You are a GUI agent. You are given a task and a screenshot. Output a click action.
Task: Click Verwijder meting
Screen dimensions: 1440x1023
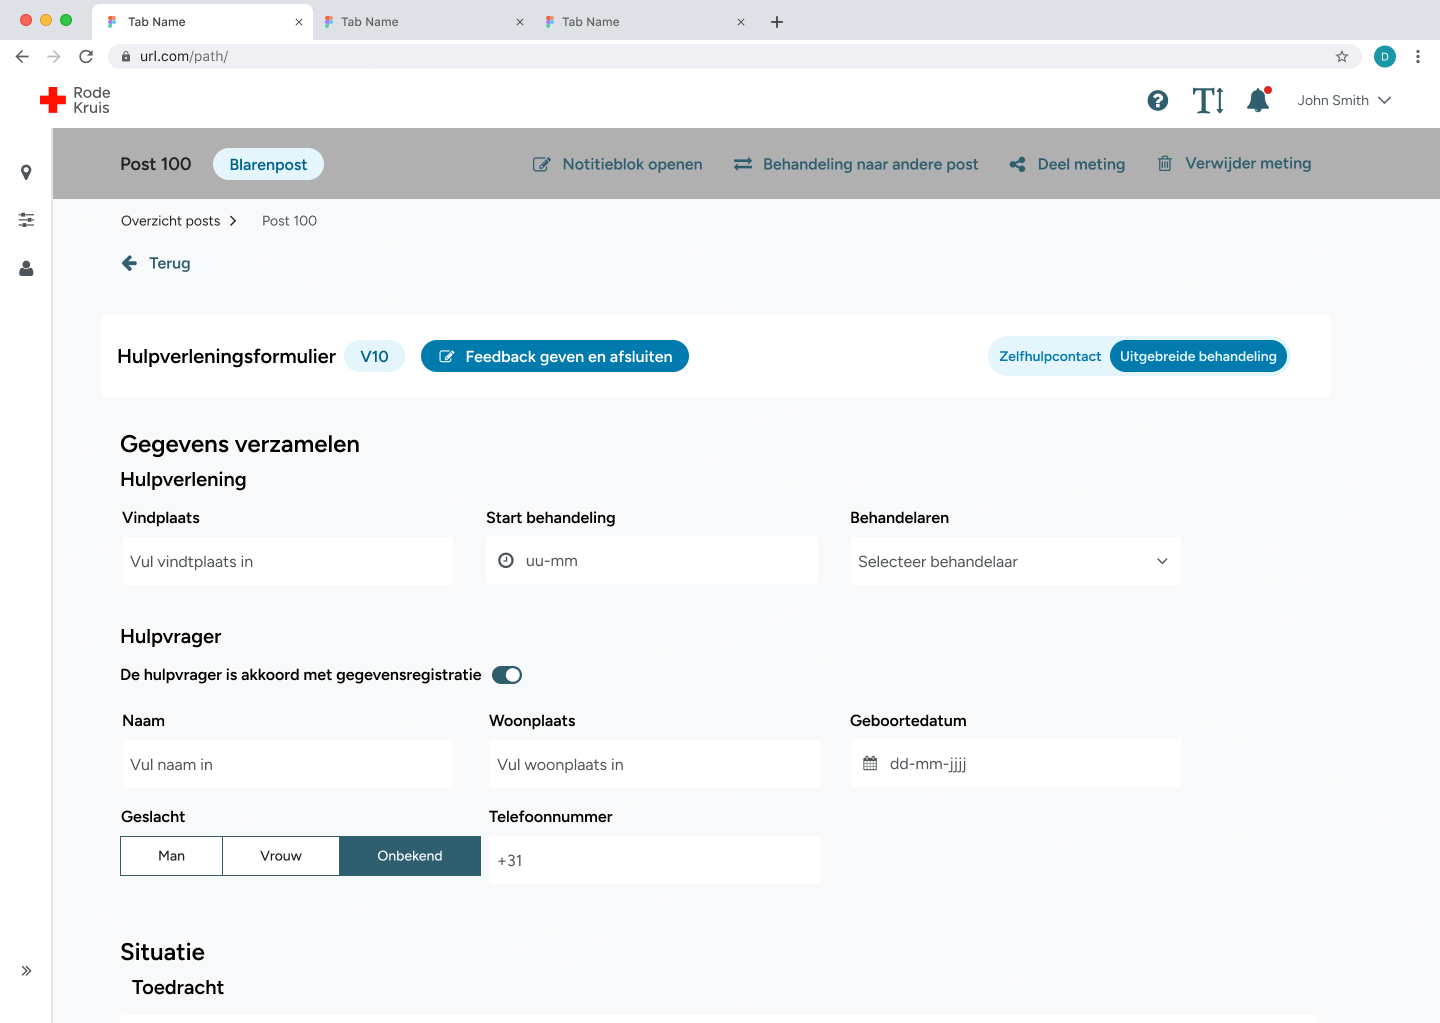1234,163
